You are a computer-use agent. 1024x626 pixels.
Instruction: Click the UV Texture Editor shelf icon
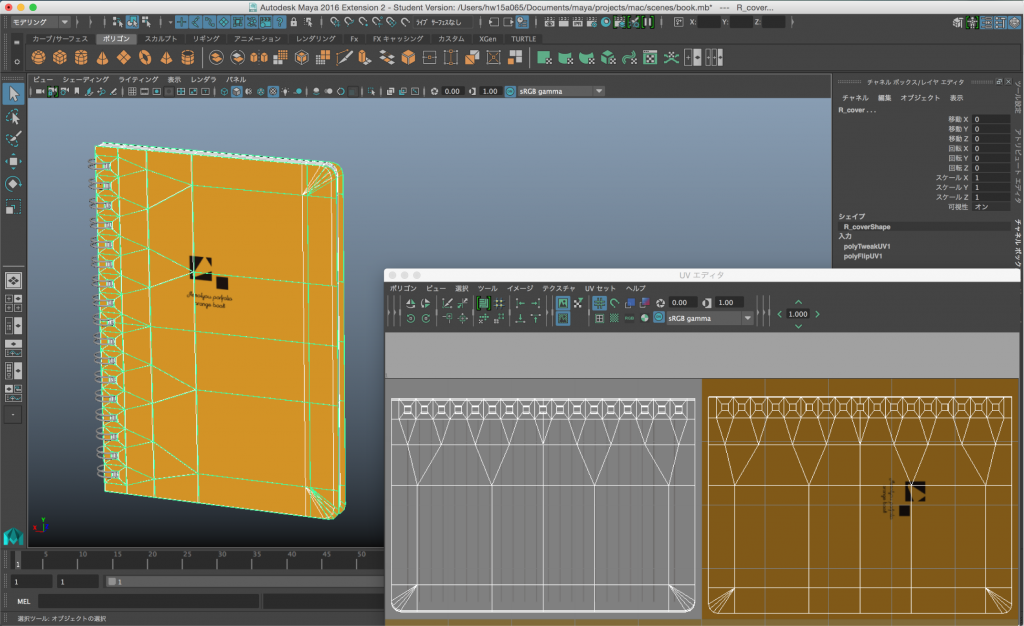click(x=650, y=57)
